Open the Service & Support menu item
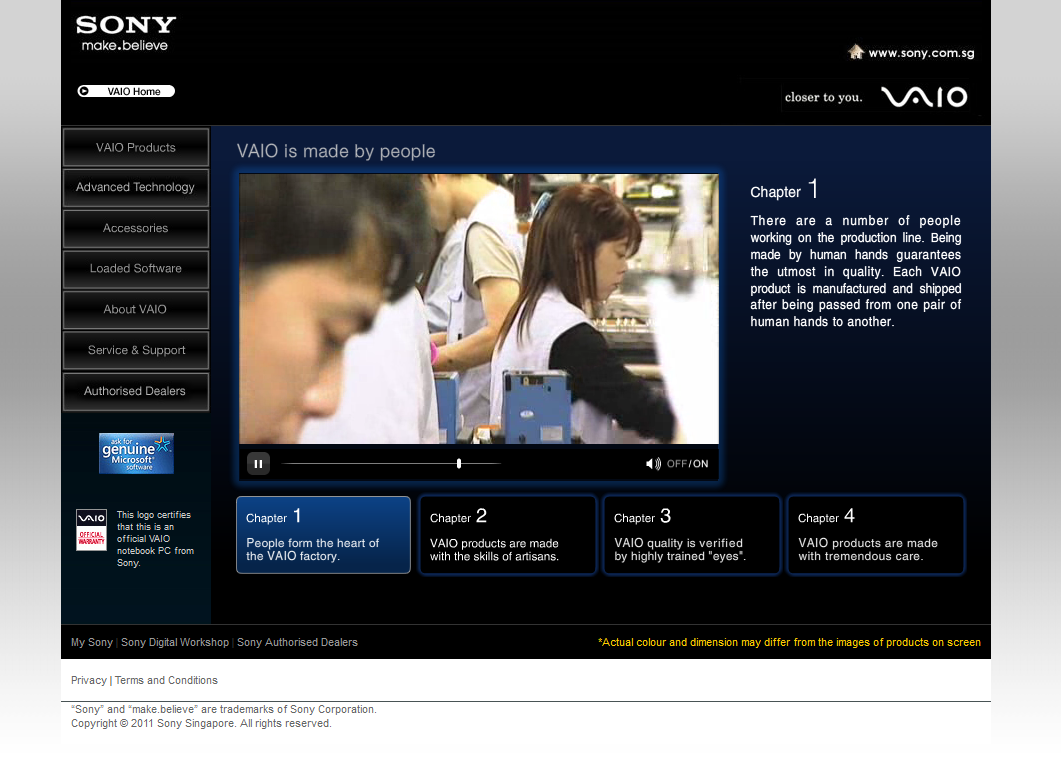The height and width of the screenshot is (766, 1061). [x=135, y=351]
